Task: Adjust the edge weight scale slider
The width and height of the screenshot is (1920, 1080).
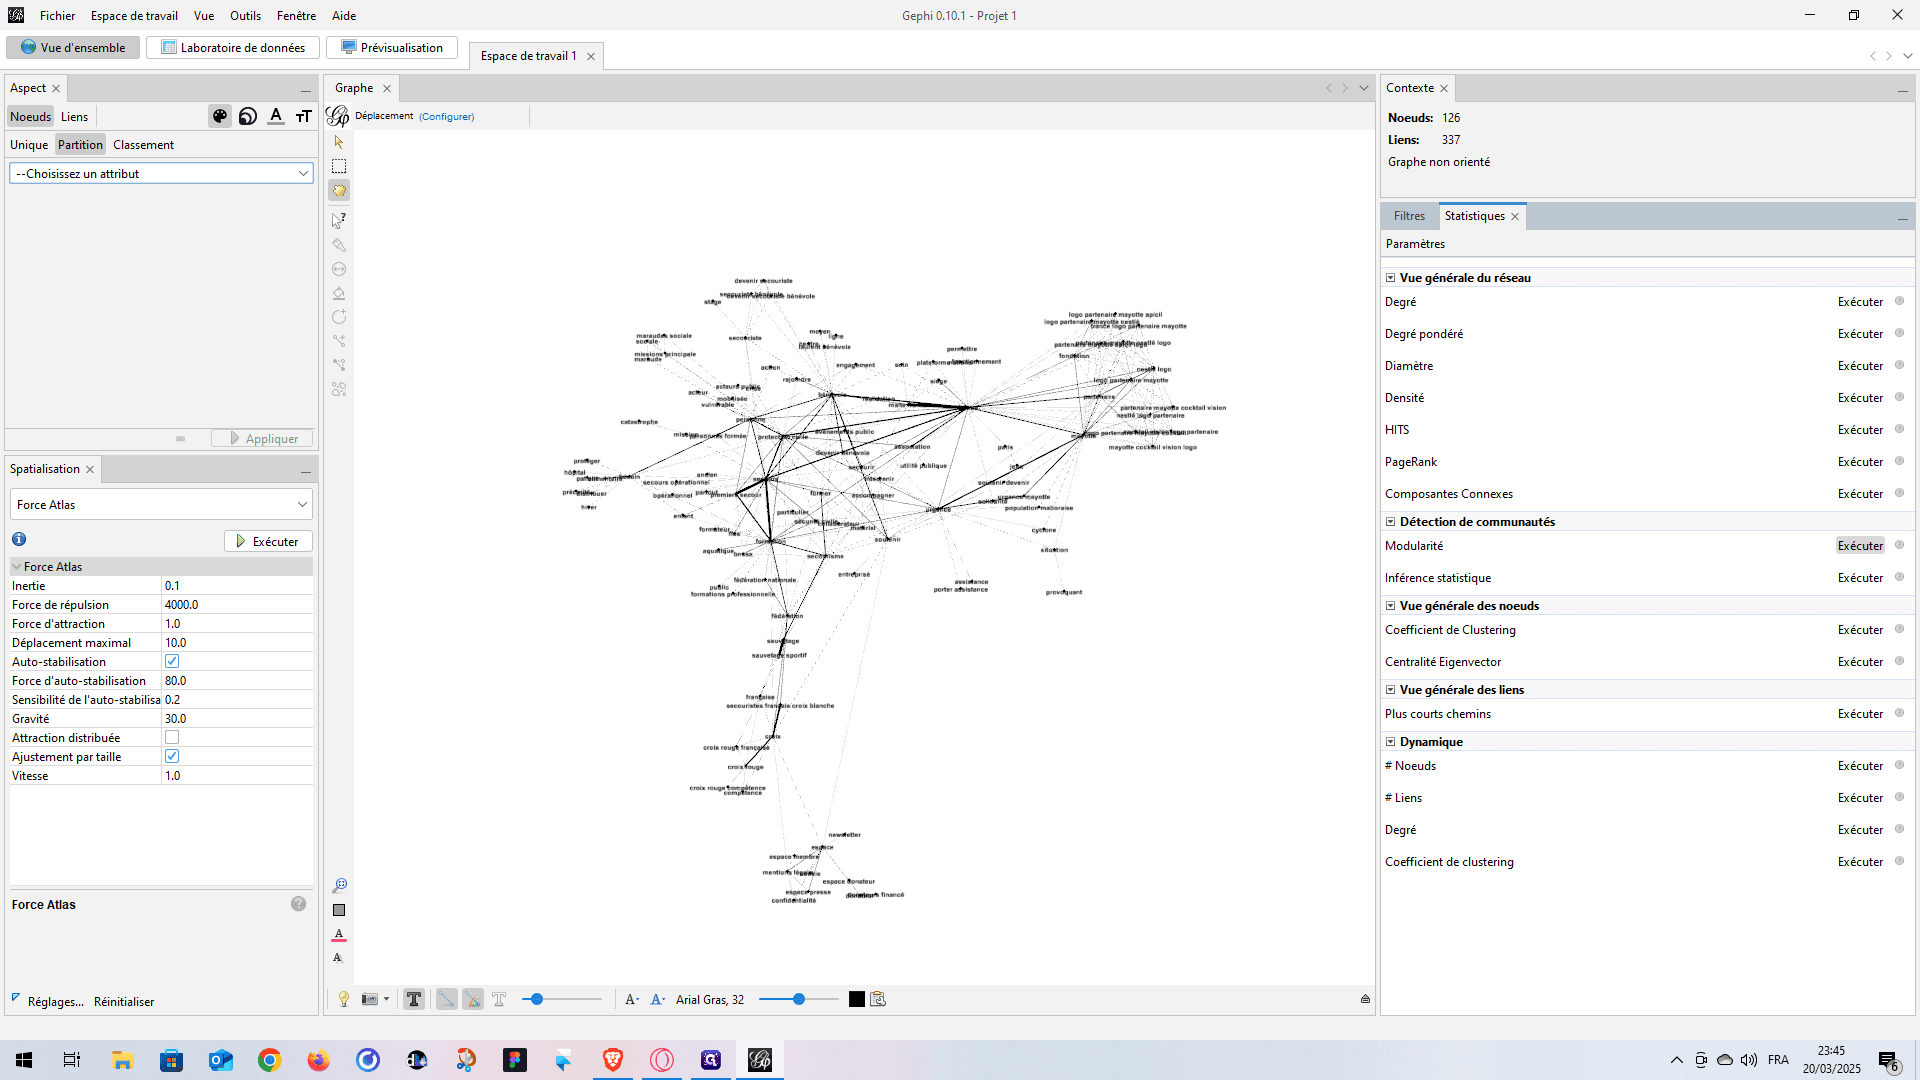Action: click(562, 999)
